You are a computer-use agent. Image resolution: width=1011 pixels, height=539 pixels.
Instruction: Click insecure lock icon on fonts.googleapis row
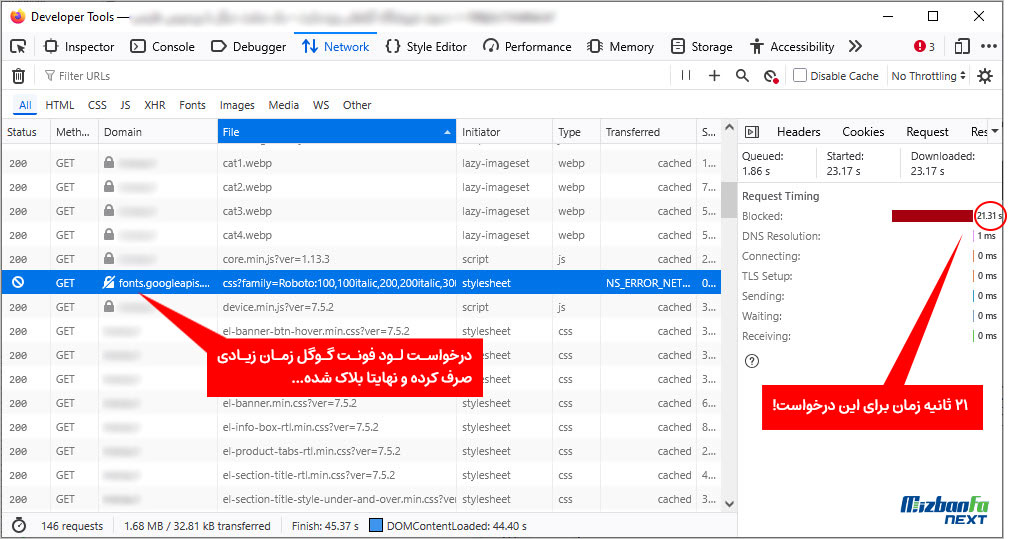click(109, 282)
